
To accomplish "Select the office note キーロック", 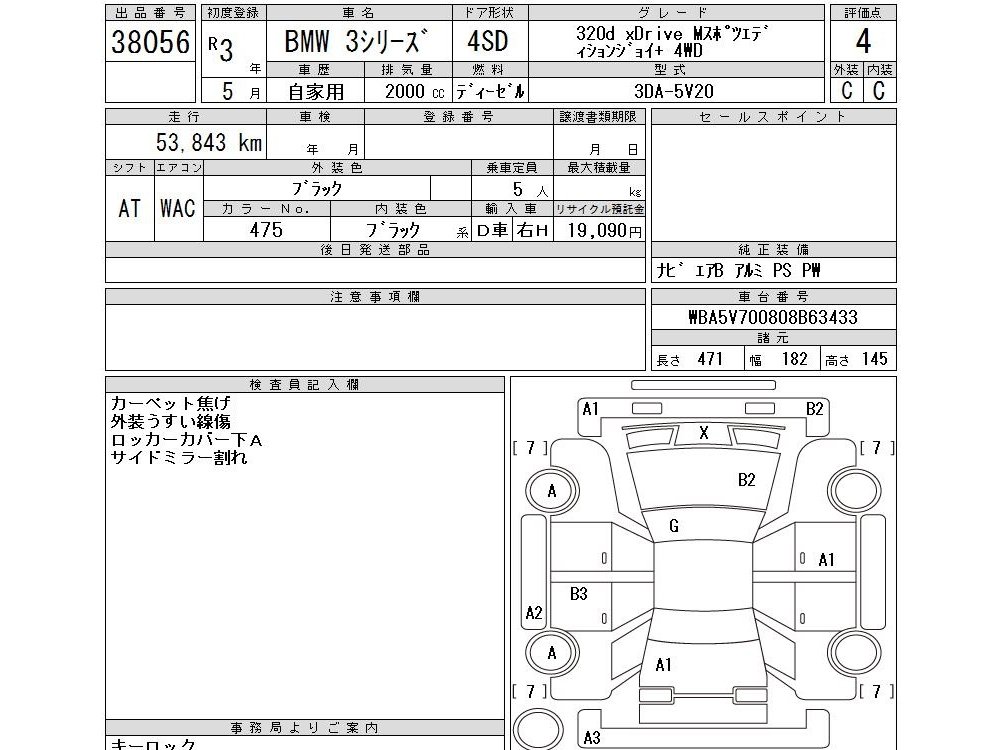I will point(153,744).
